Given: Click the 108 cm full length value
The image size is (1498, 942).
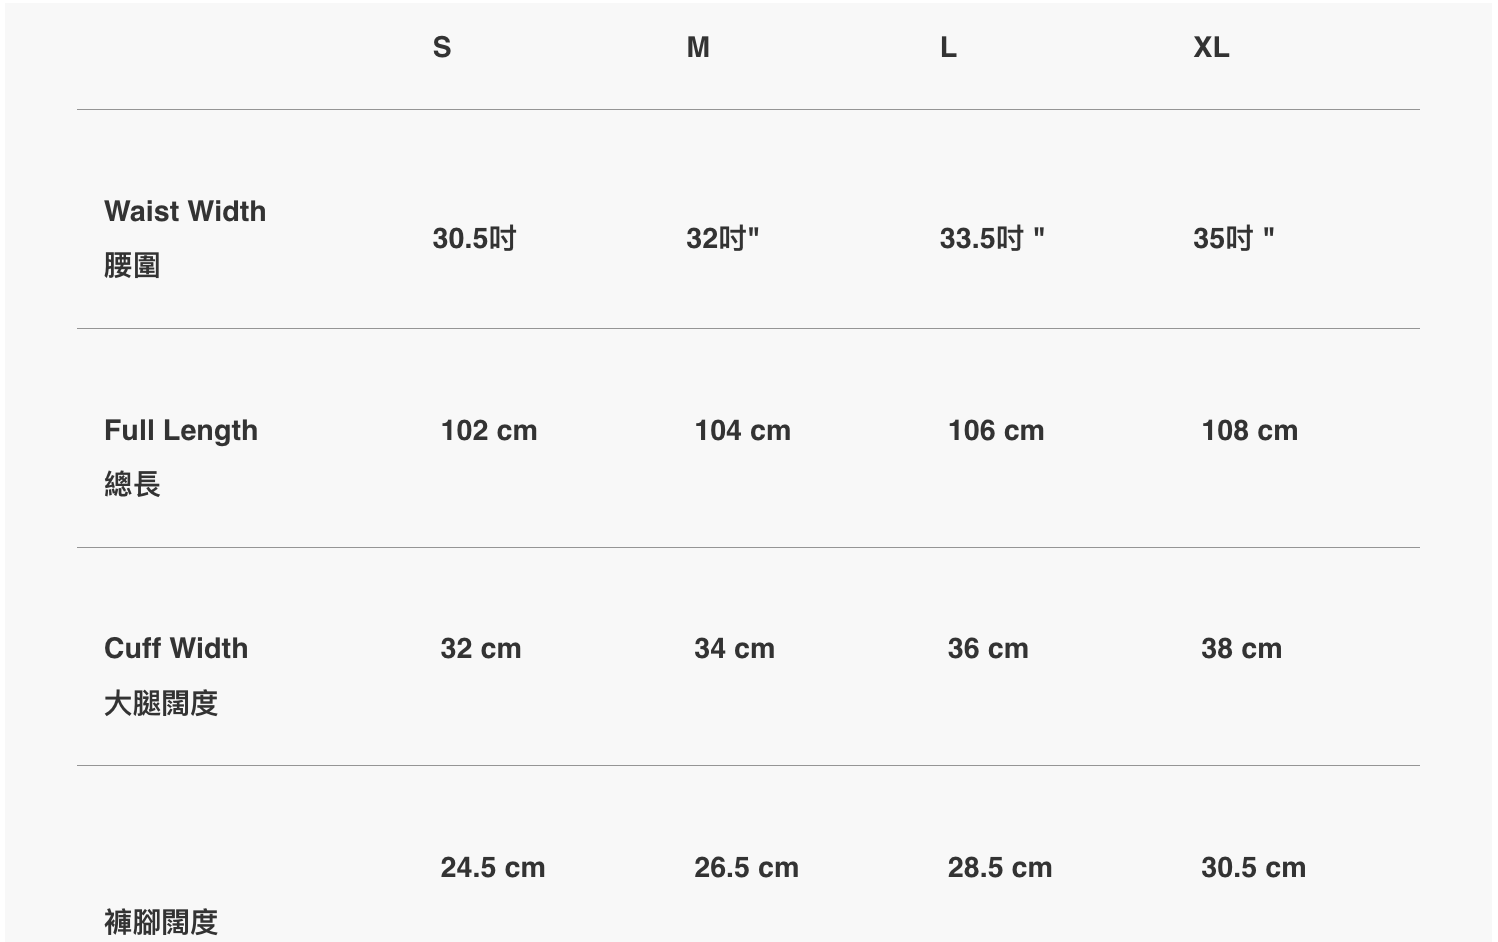Looking at the screenshot, I should (x=1249, y=430).
